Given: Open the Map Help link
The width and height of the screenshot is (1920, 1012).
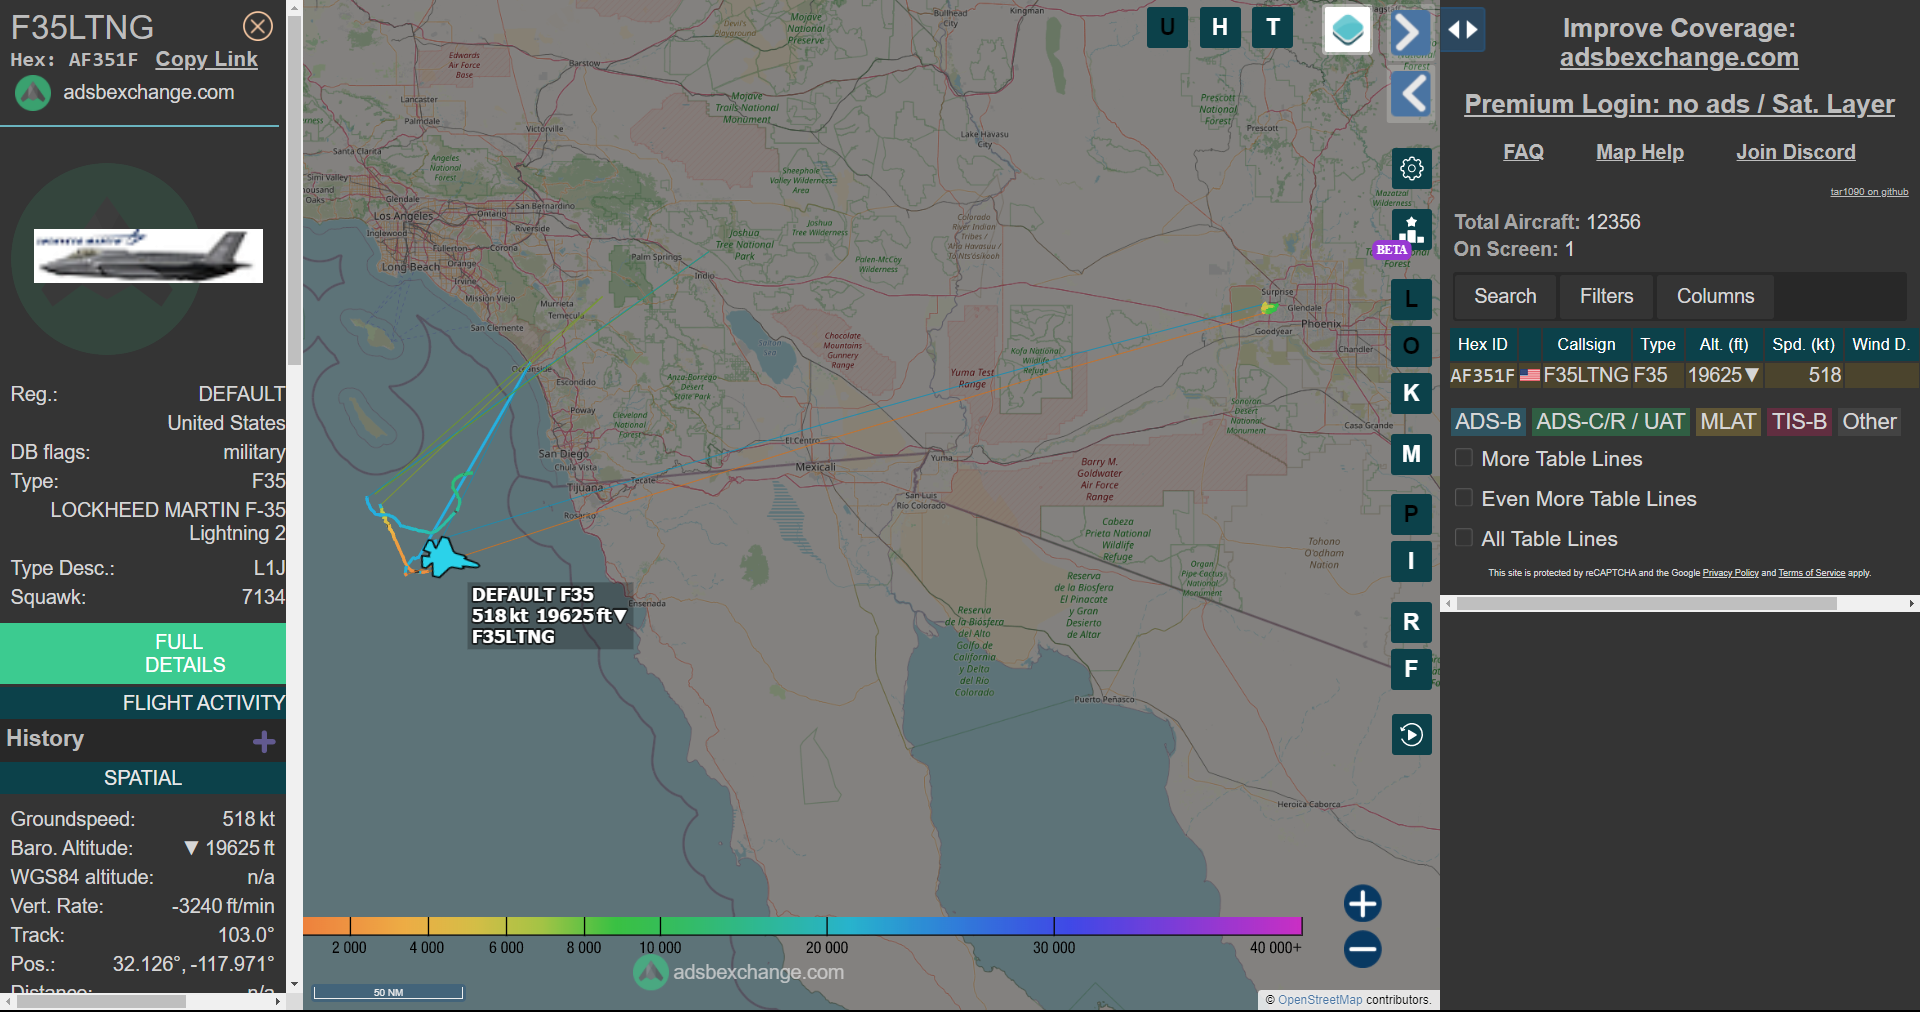Looking at the screenshot, I should (x=1640, y=152).
